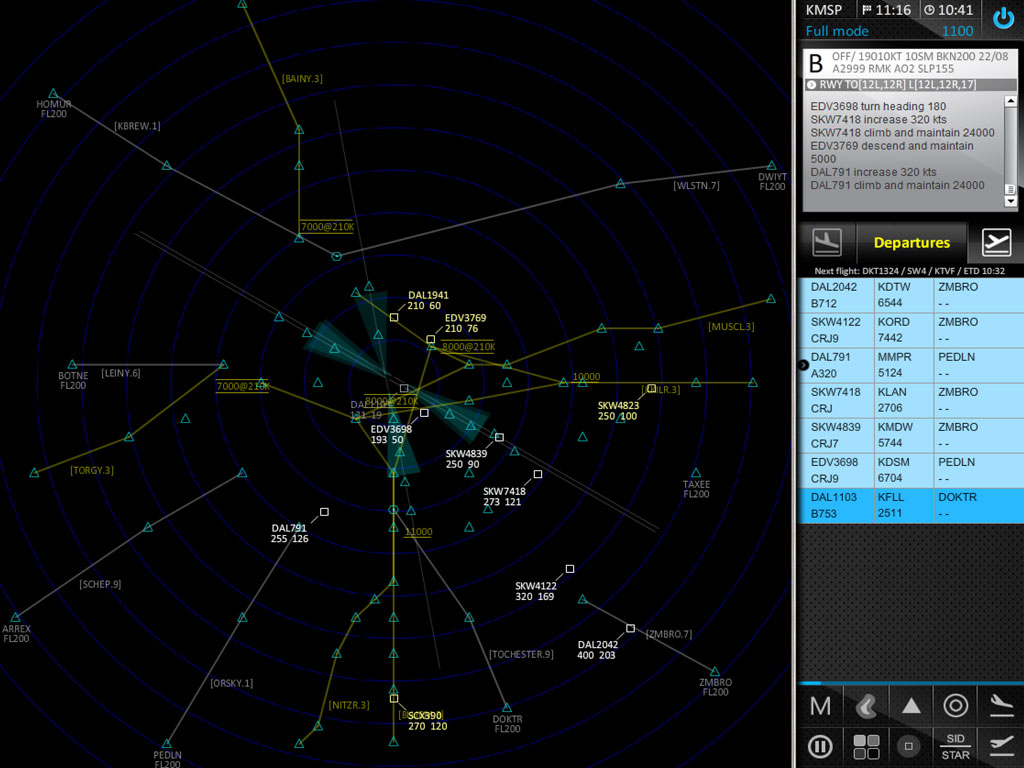Open the four-squares grid icon

point(865,746)
